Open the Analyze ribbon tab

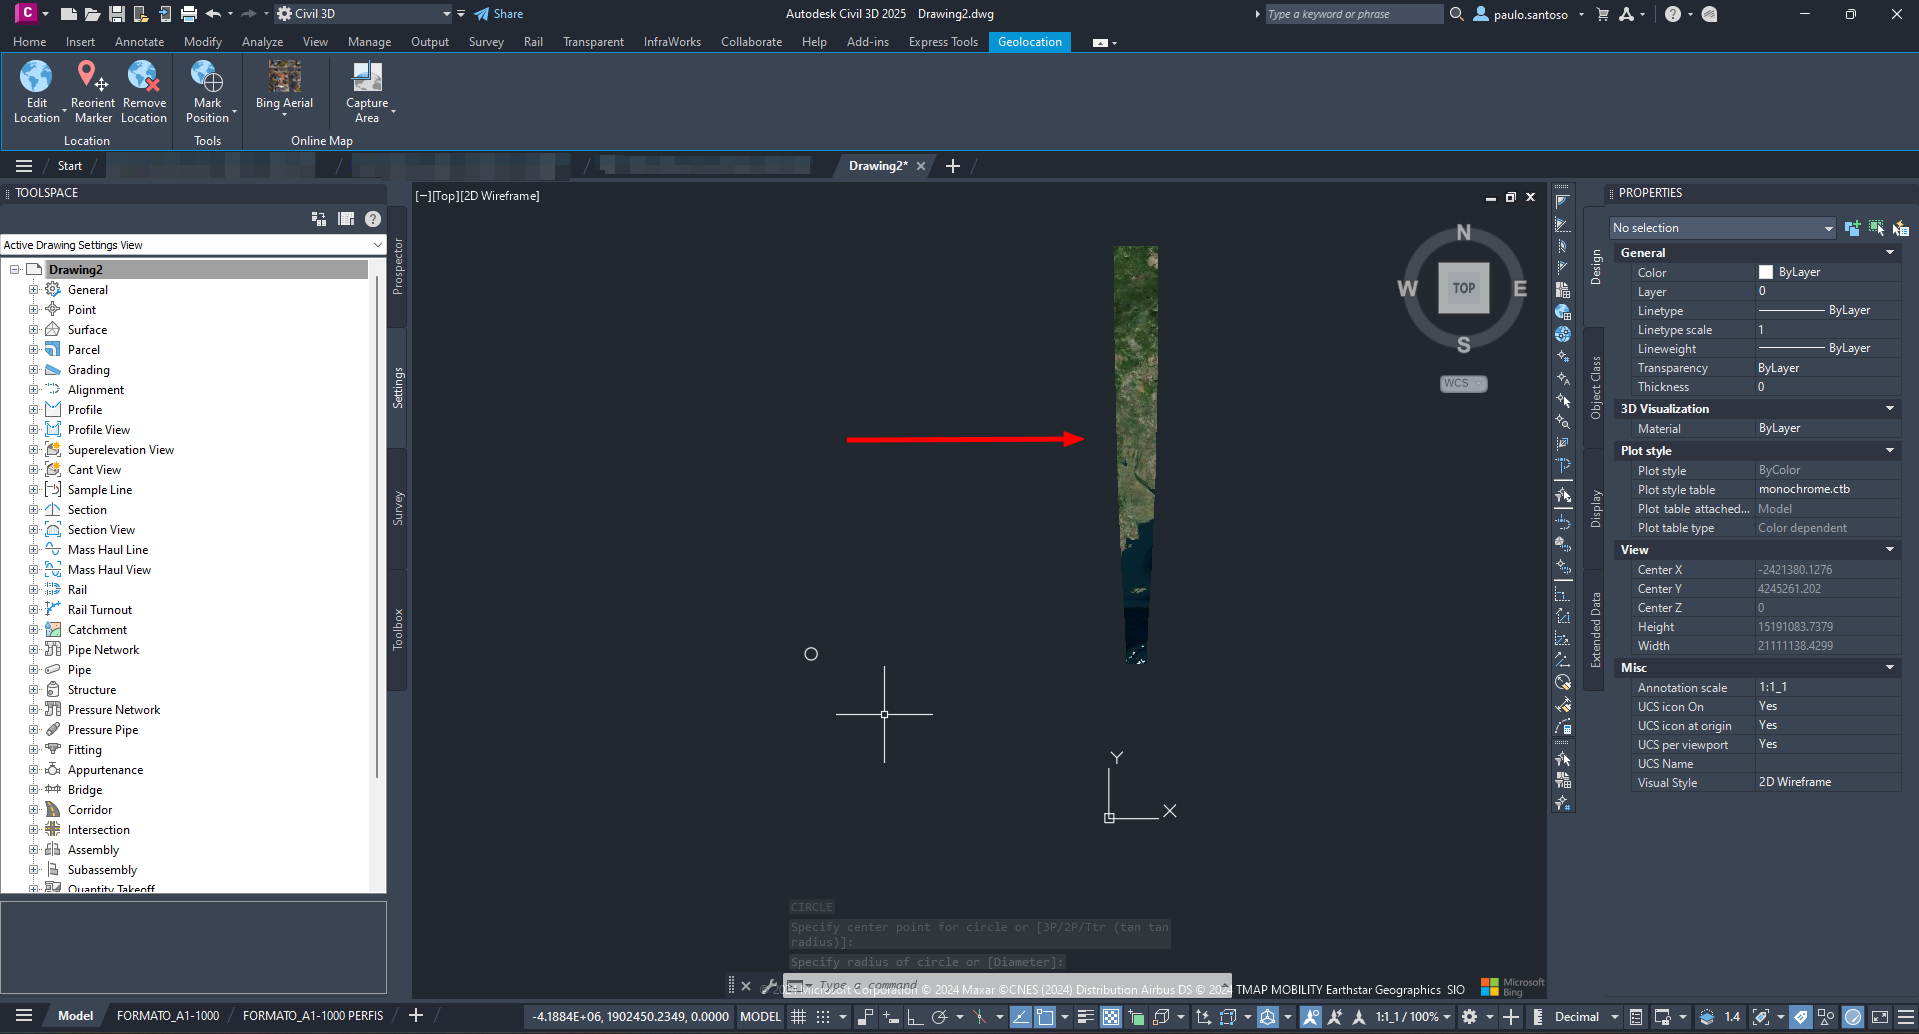[262, 42]
